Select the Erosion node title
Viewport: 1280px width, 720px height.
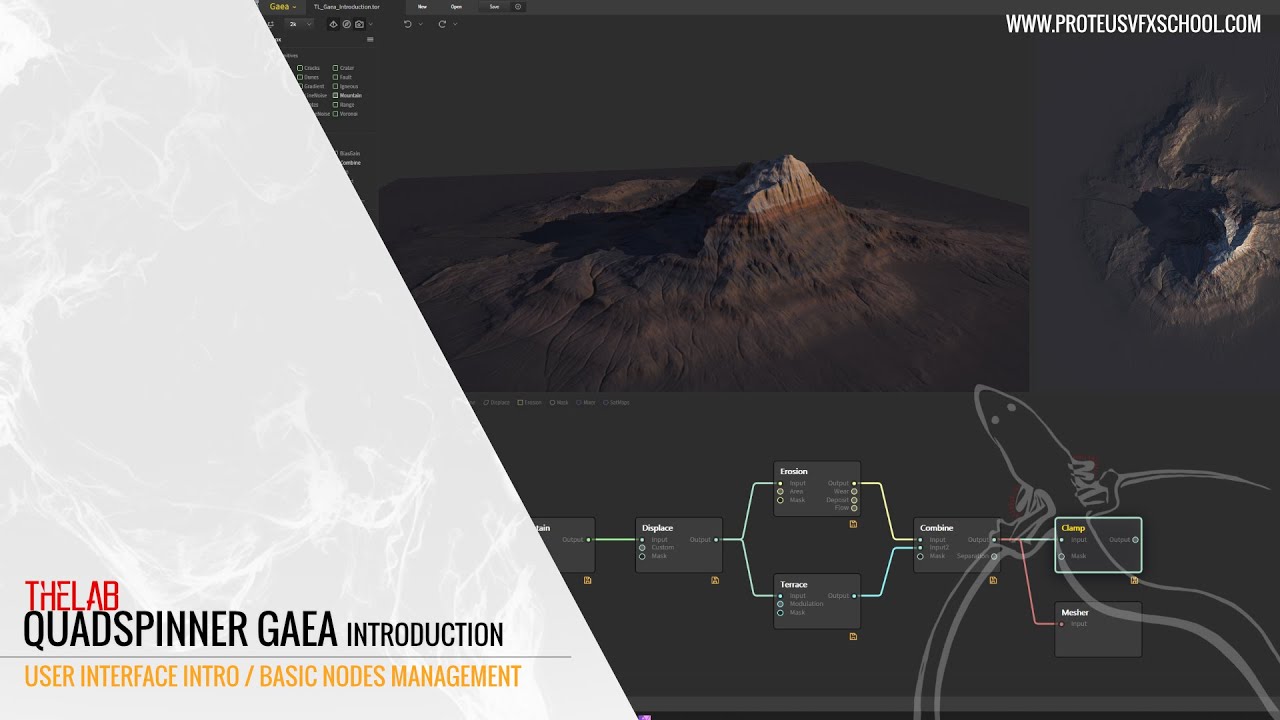click(794, 471)
